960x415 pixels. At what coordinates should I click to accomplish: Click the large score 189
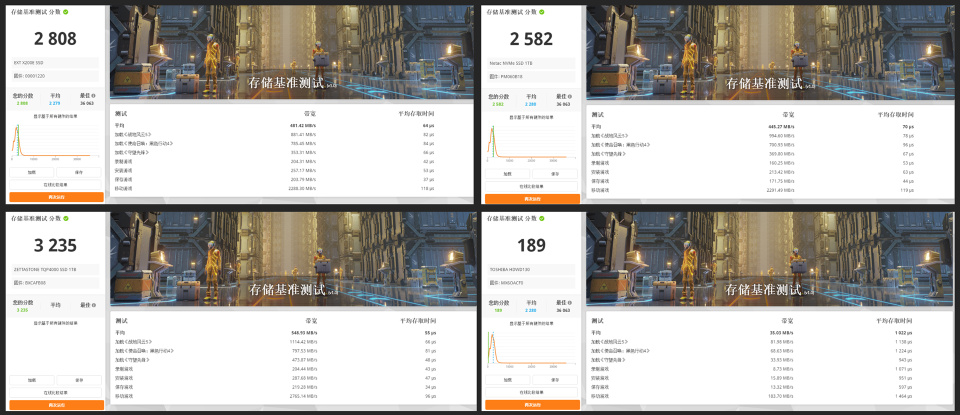(531, 245)
